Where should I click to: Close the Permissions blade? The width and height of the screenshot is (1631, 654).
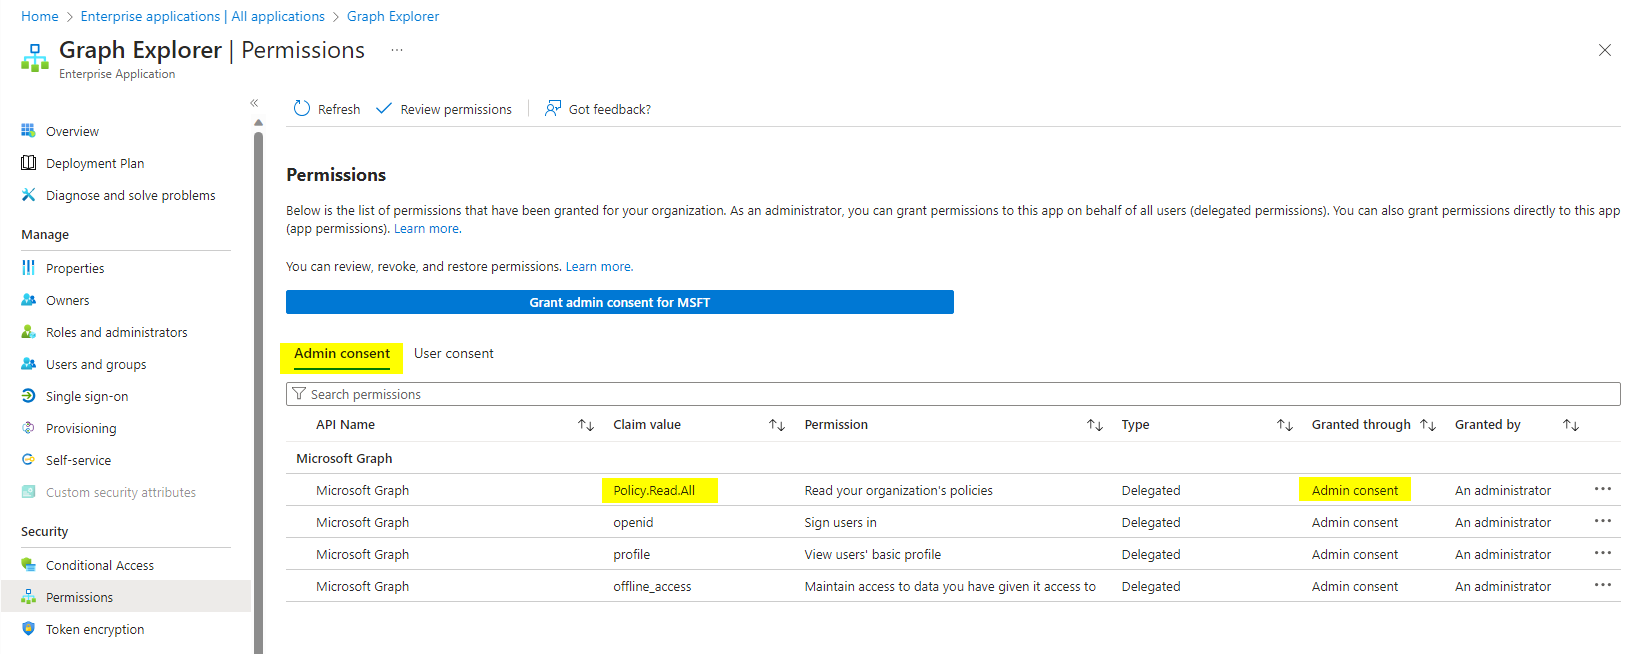tap(1605, 50)
